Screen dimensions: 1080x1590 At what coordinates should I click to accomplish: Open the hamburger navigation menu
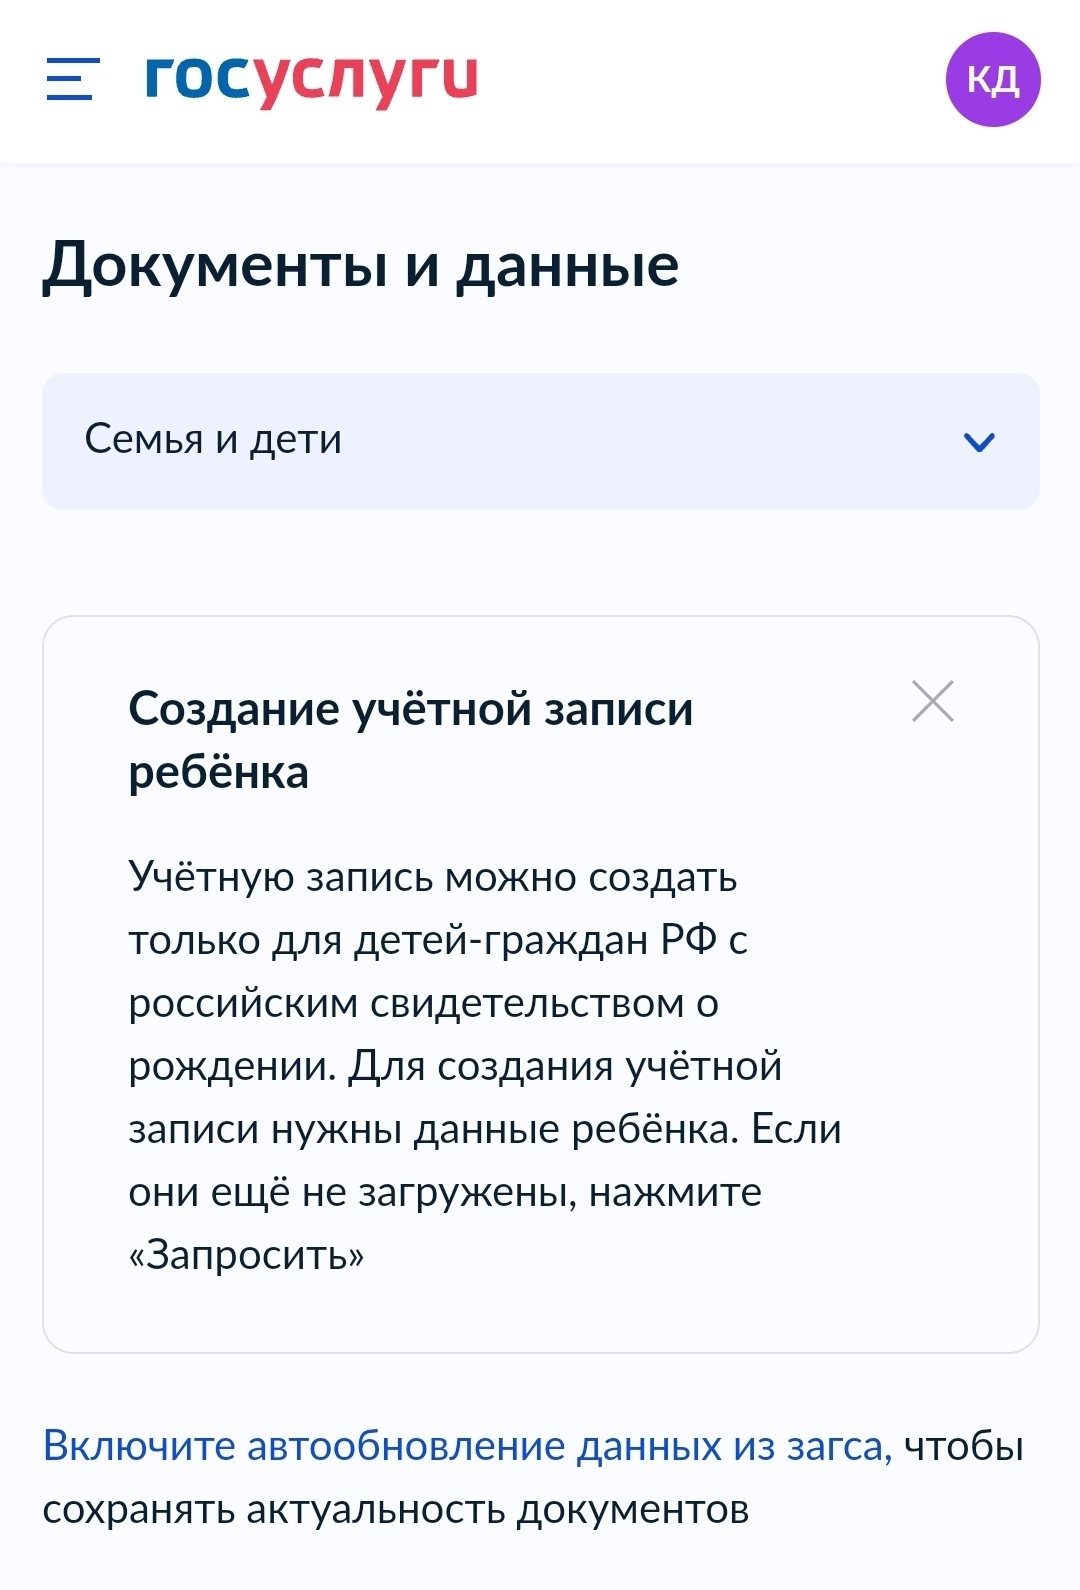[x=73, y=79]
